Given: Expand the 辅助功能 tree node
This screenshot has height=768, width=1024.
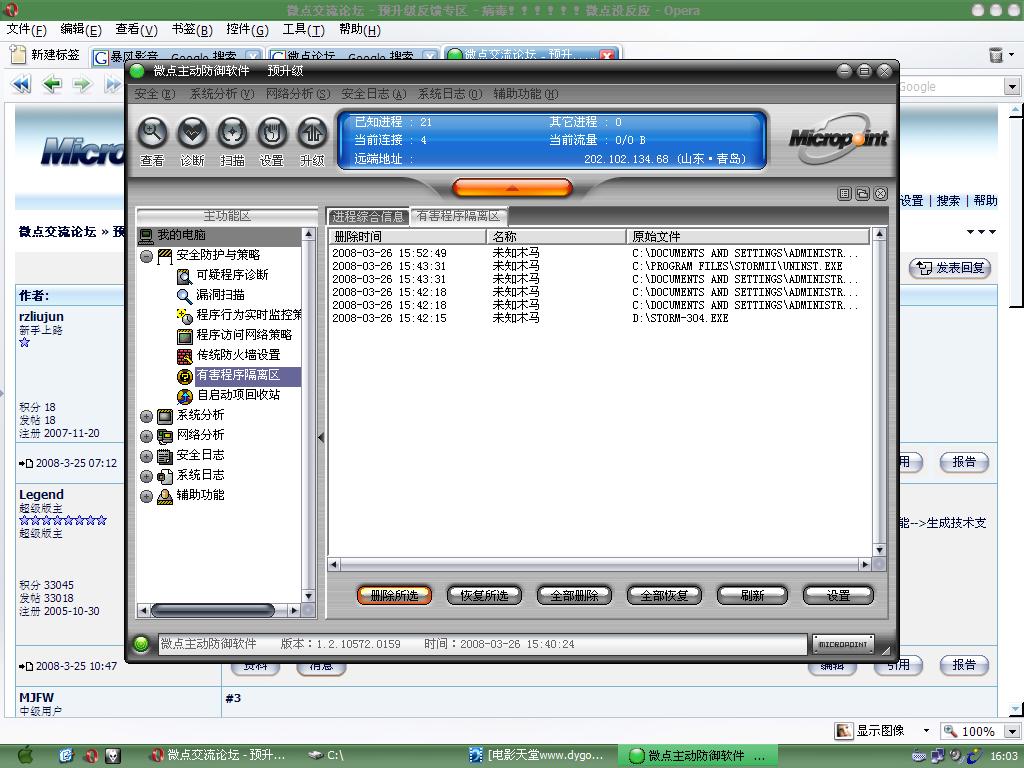Looking at the screenshot, I should click(x=146, y=496).
